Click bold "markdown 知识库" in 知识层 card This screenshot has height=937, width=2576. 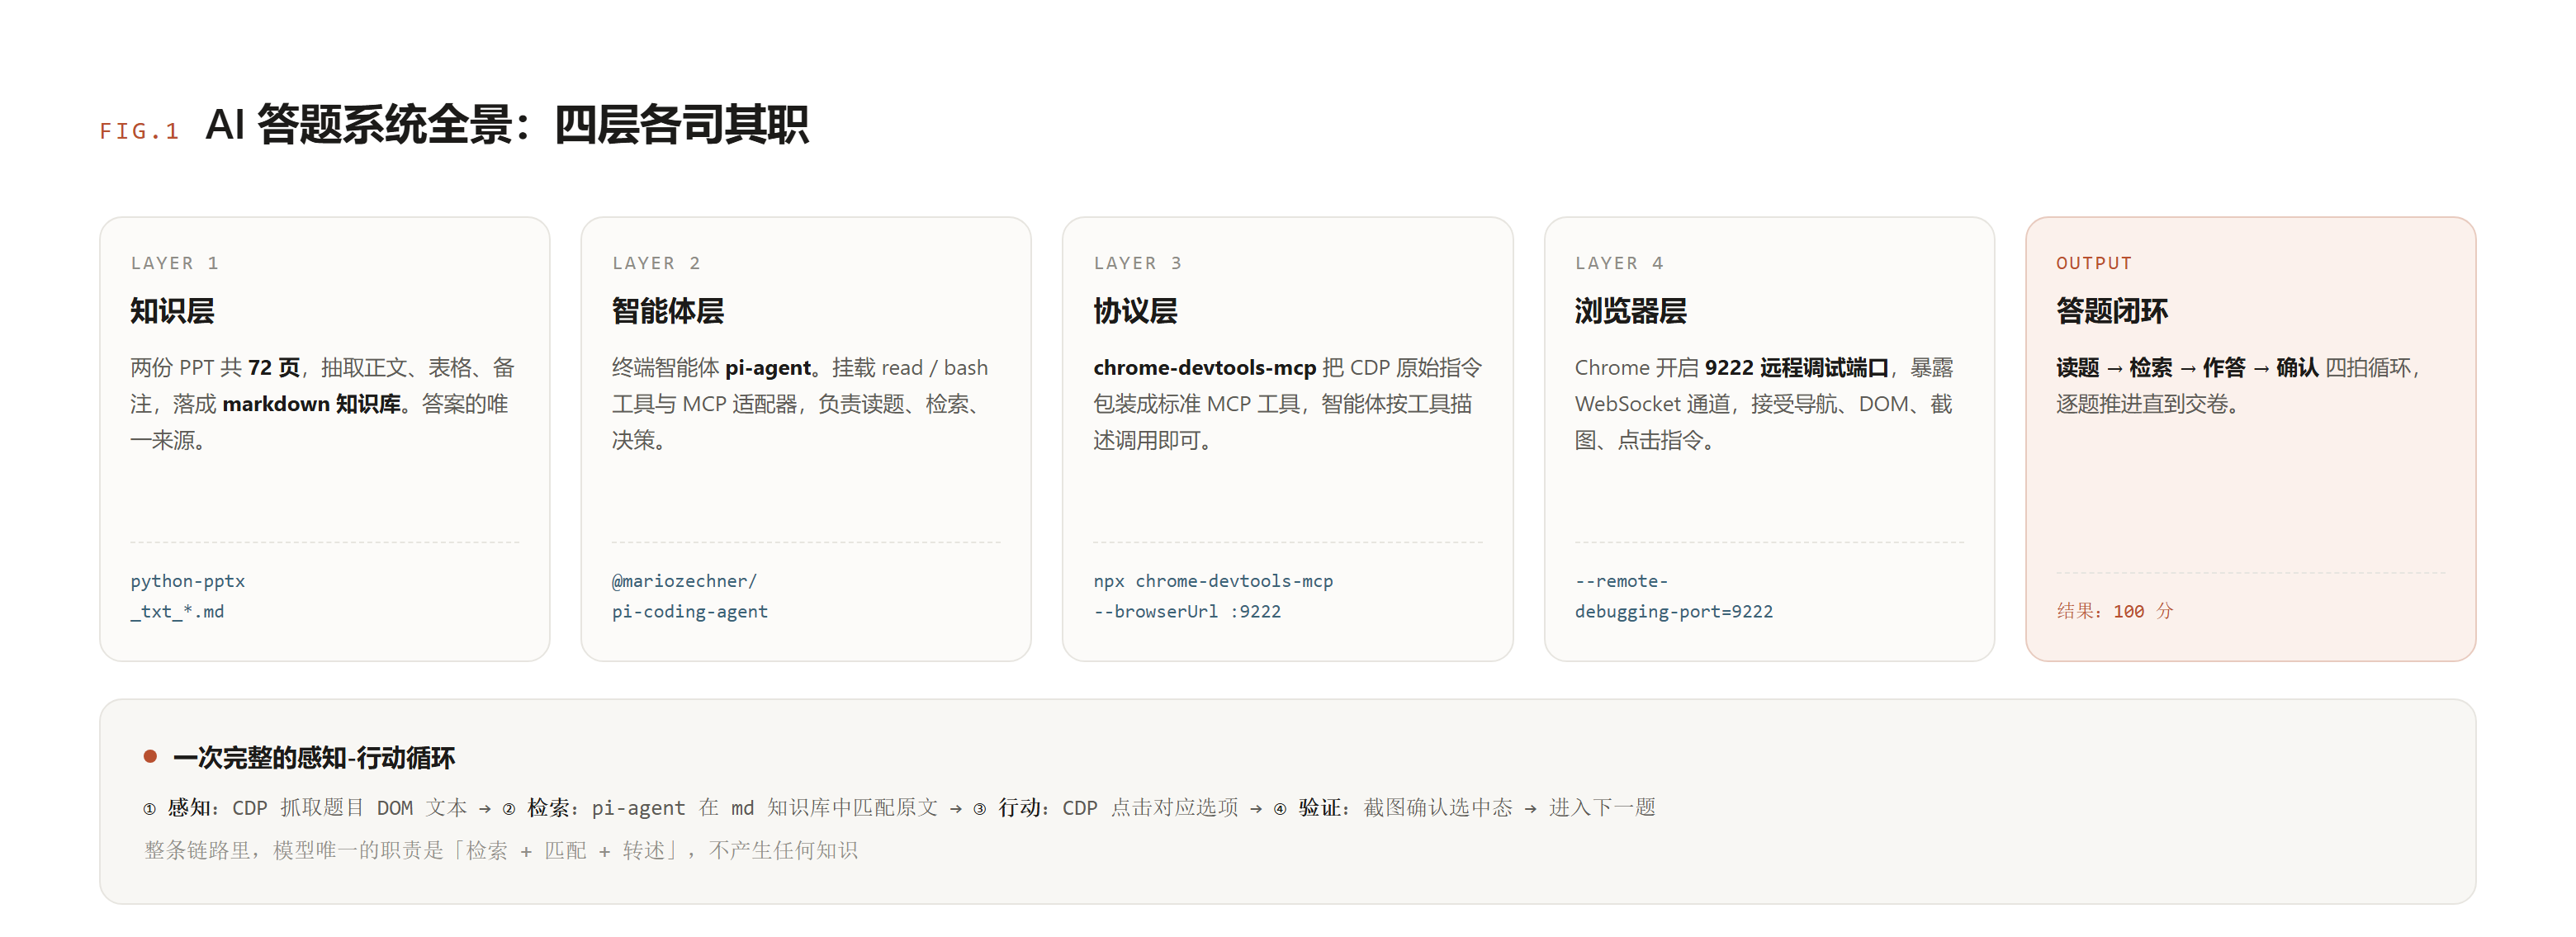click(x=311, y=404)
